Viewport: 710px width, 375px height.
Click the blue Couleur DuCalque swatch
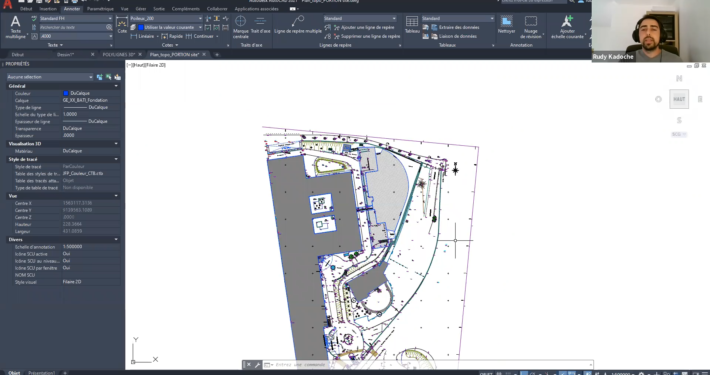pos(66,93)
